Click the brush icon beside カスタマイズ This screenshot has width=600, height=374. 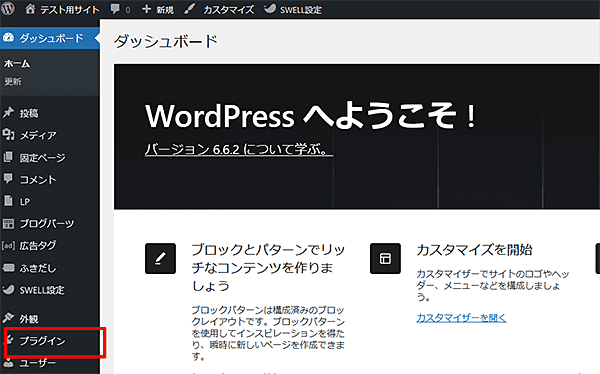click(x=189, y=9)
